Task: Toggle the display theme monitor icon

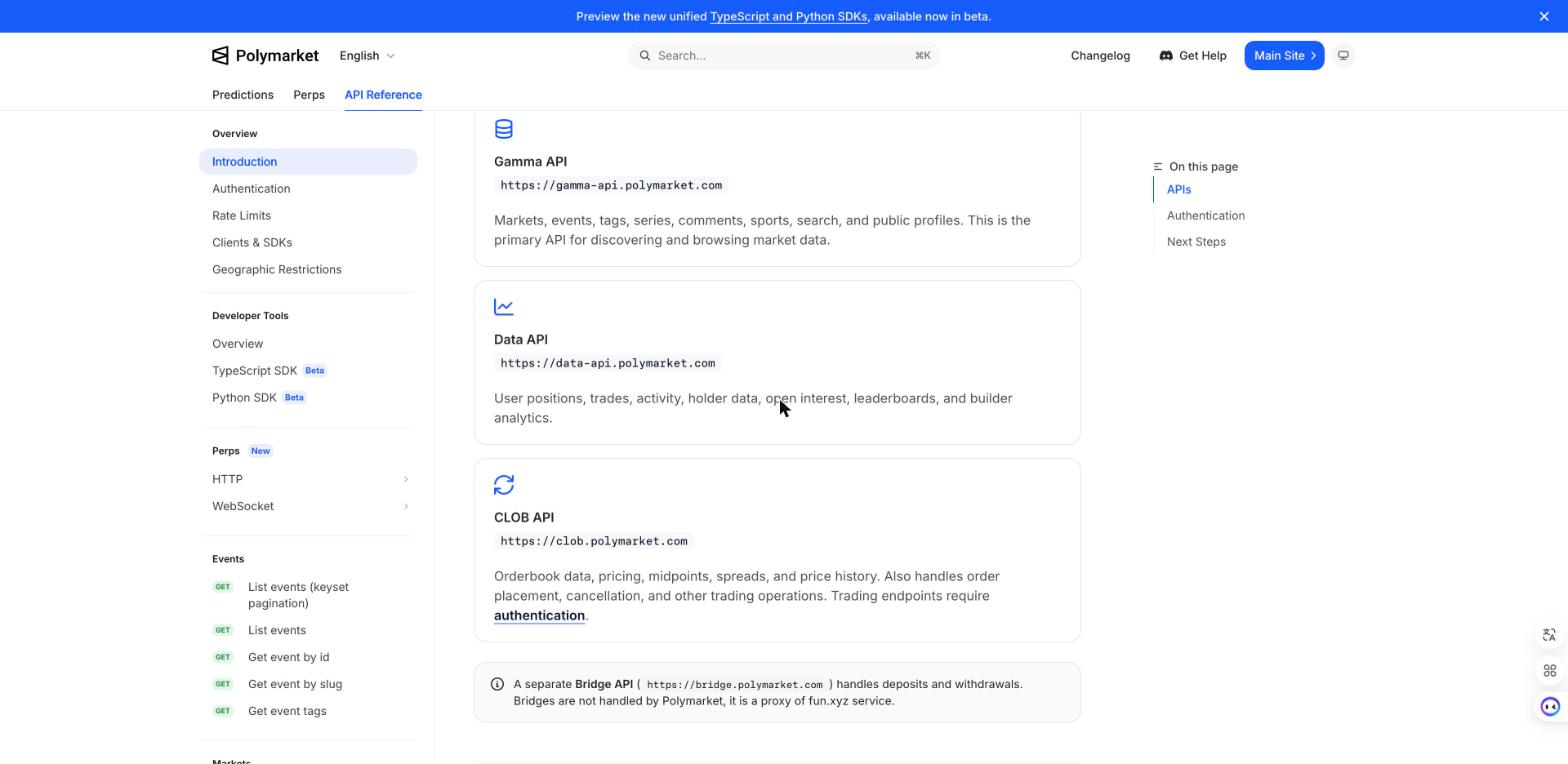Action: pyautogui.click(x=1343, y=56)
